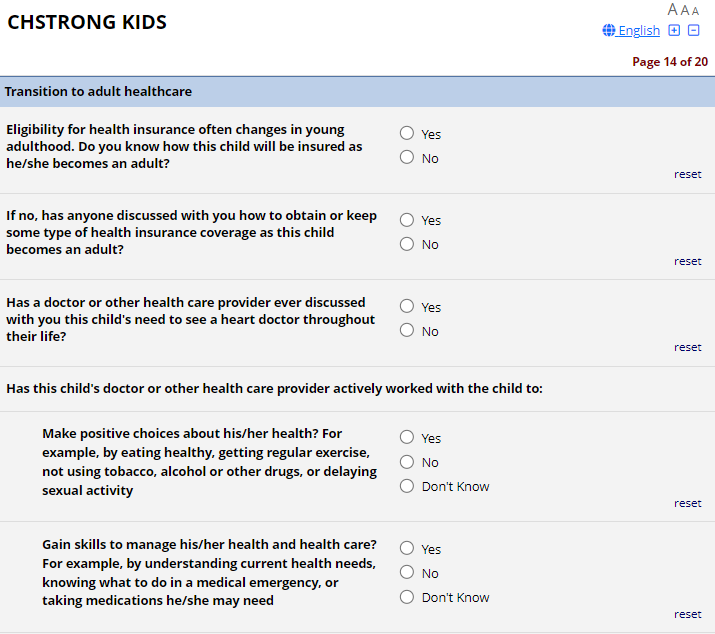The width and height of the screenshot is (715, 634).
Task: Mark No for lifelong heart doctor discussion
Action: pyautogui.click(x=407, y=330)
